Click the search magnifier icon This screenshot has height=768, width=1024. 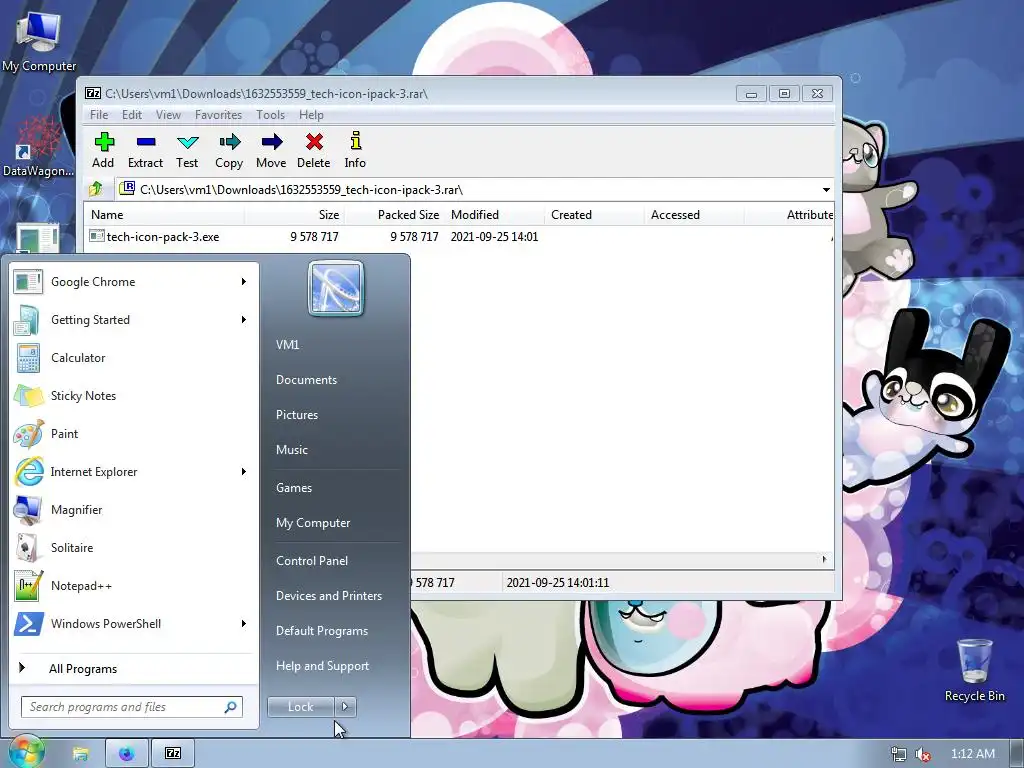point(231,707)
